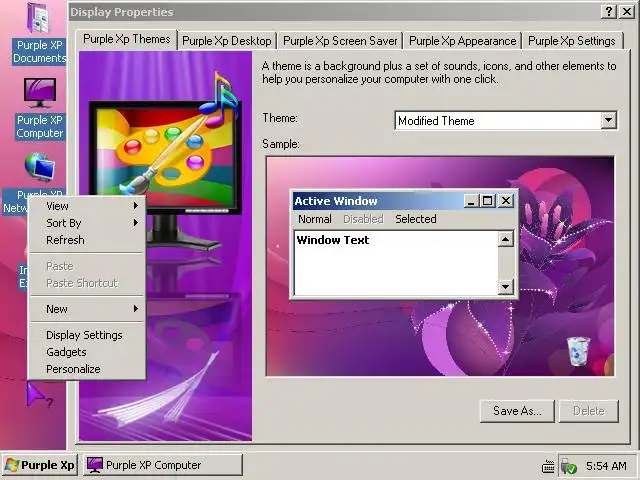
Task: Click the sample window scroll down arrow
Action: (505, 287)
